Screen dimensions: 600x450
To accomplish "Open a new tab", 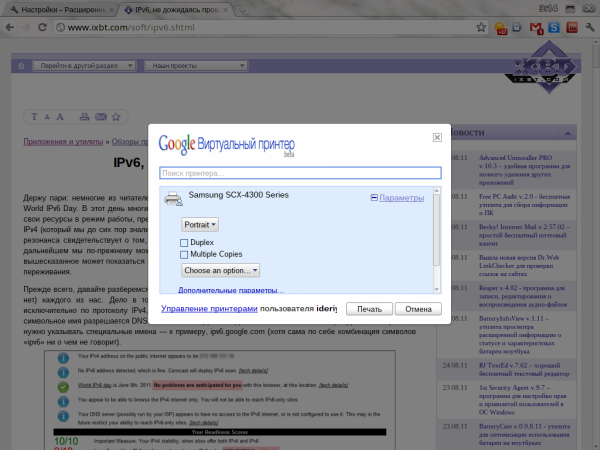I will click(242, 10).
